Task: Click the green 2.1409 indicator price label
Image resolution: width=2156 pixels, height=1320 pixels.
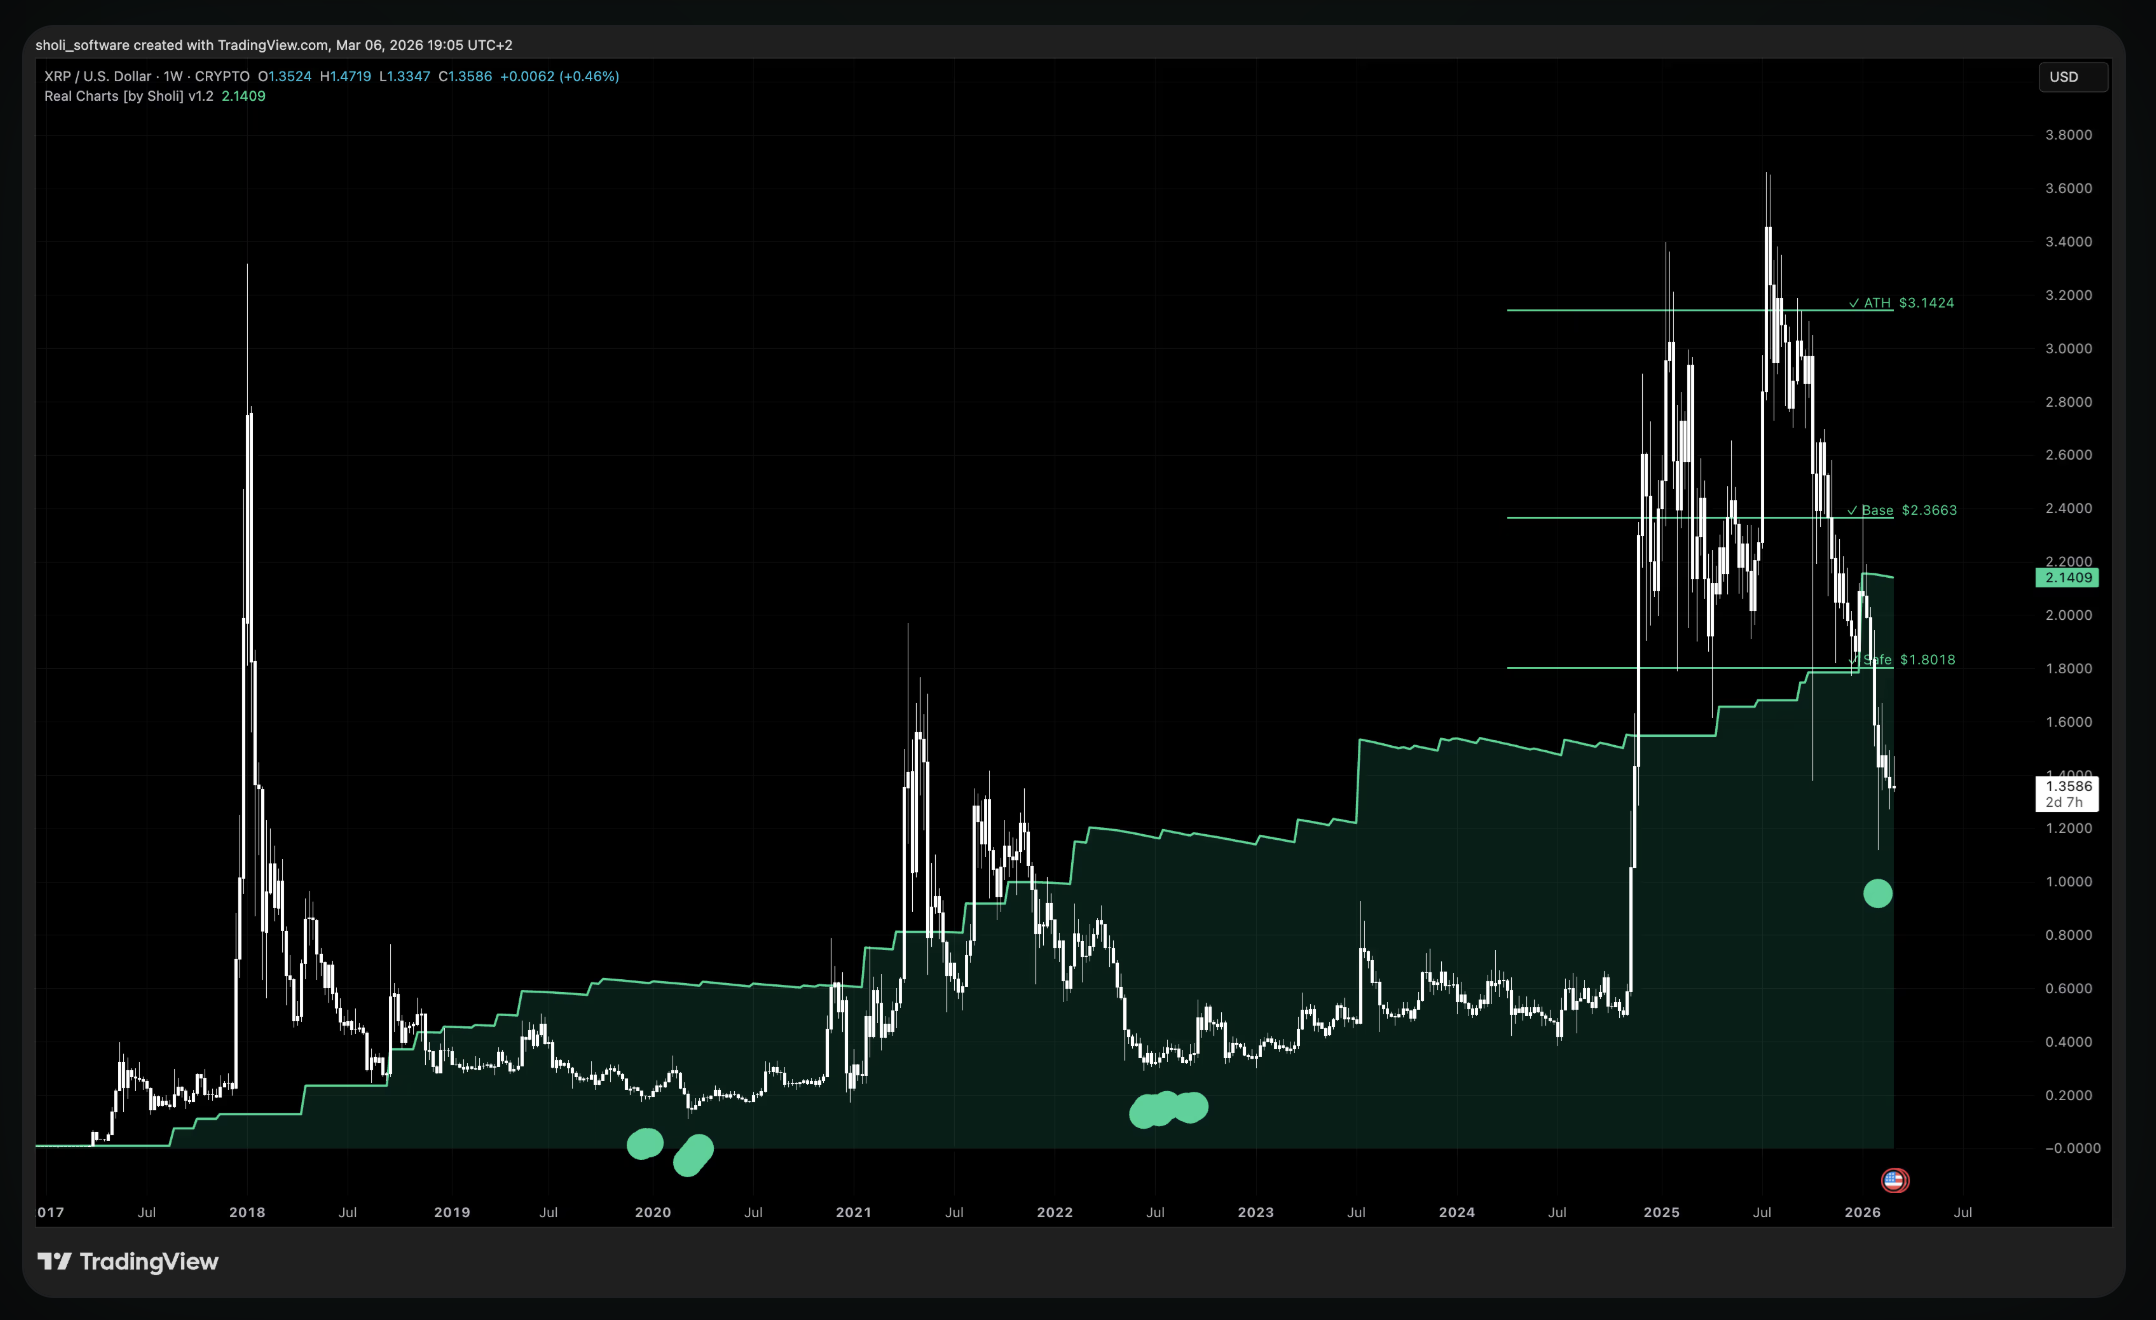Action: pyautogui.click(x=2067, y=578)
